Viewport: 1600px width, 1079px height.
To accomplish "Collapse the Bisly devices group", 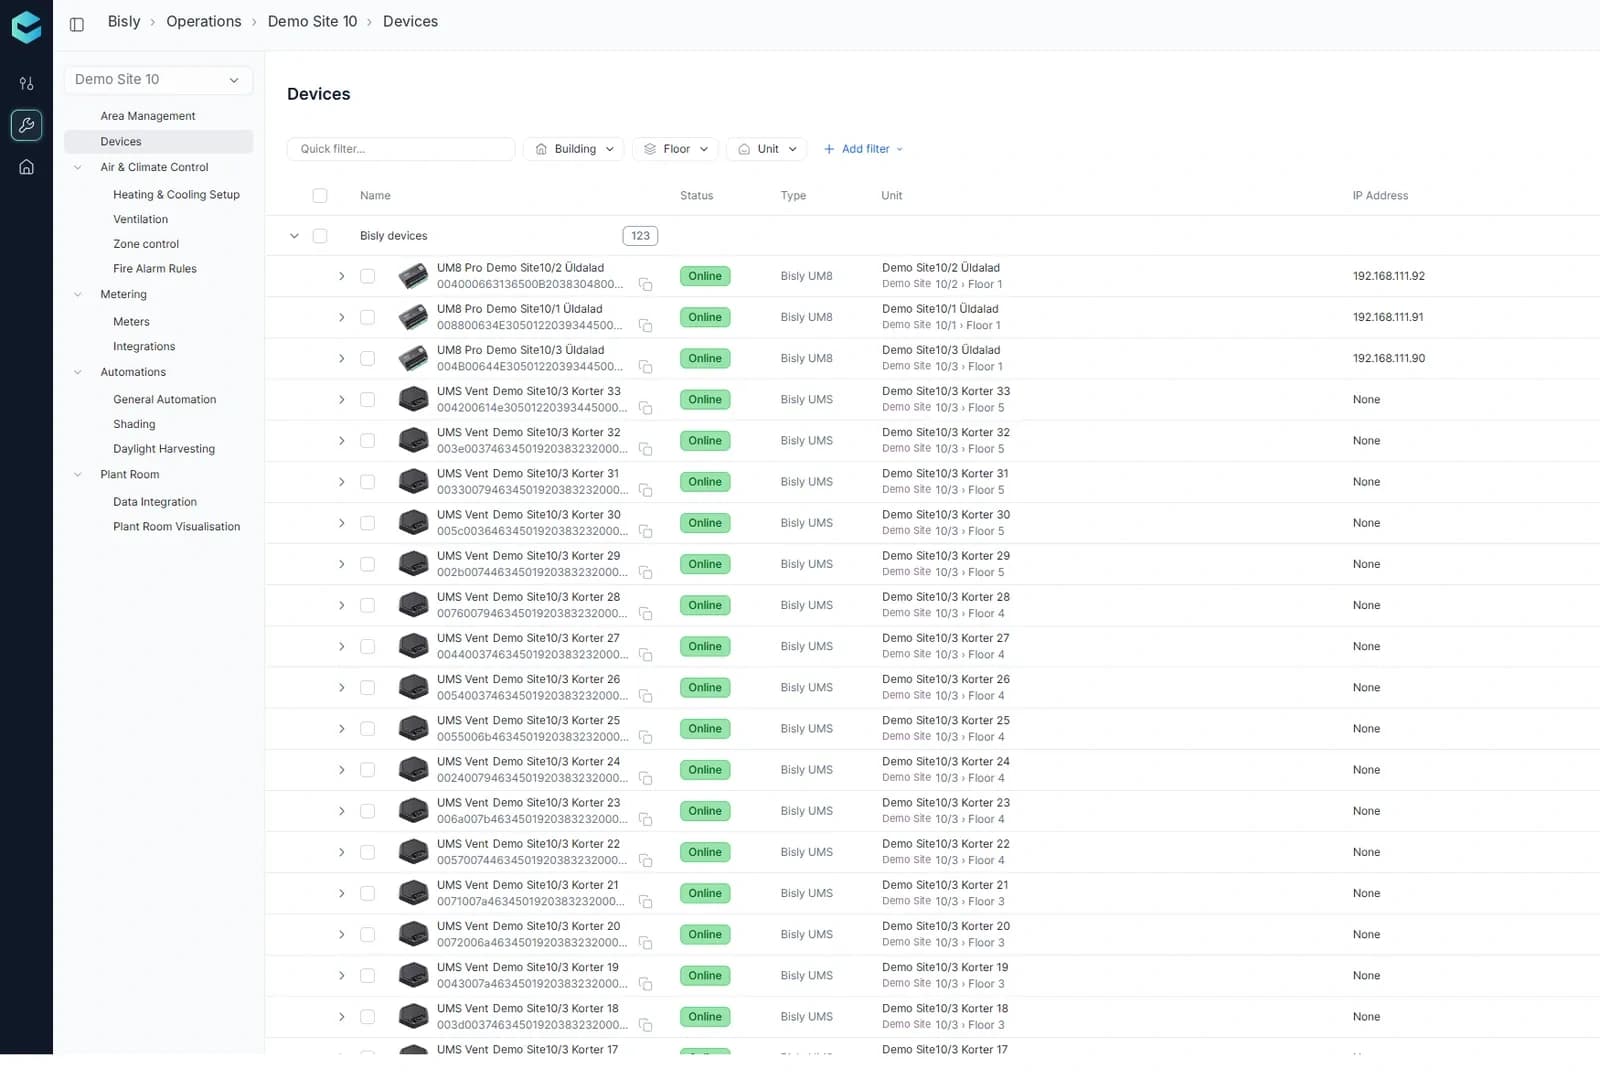I will (294, 236).
